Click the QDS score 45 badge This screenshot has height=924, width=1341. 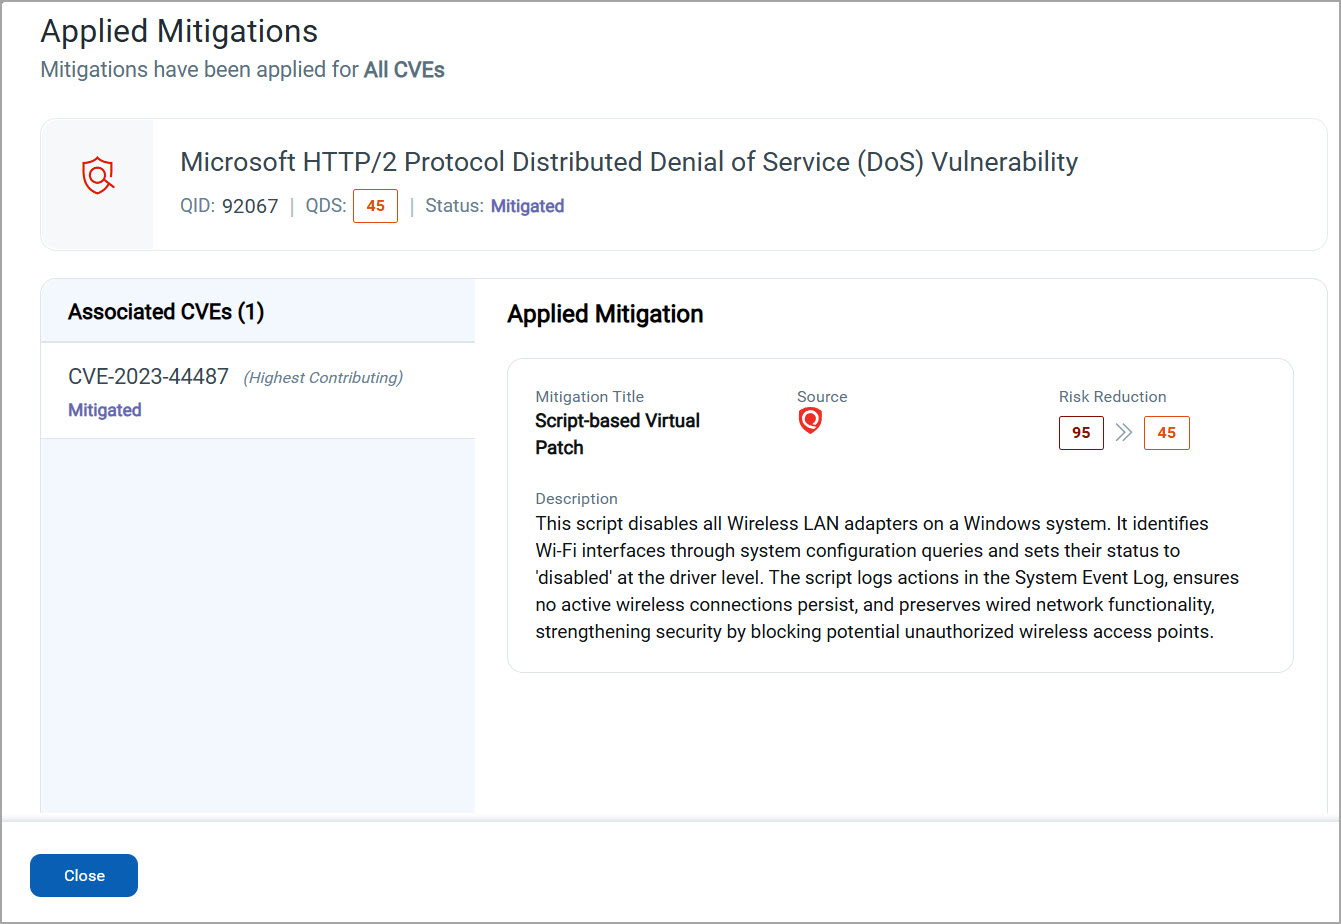point(375,206)
